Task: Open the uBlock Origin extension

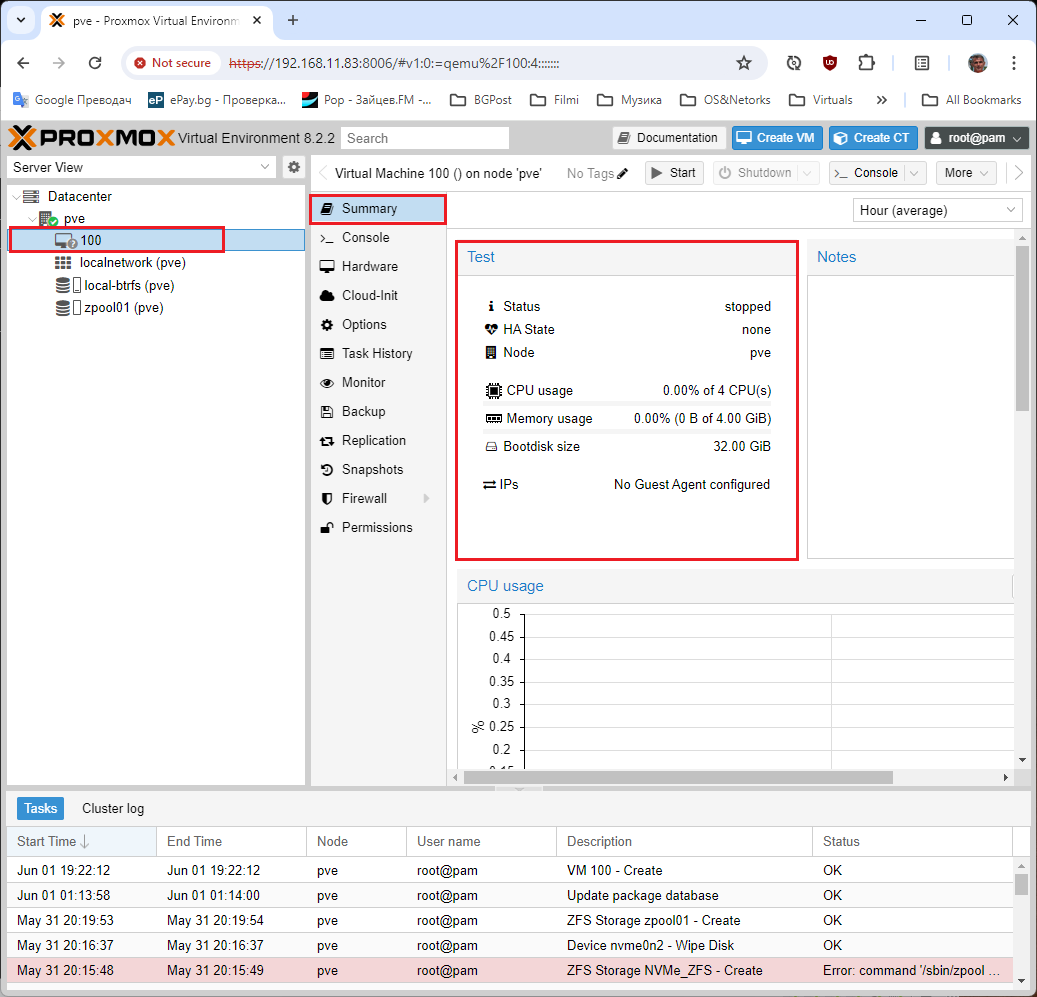Action: click(x=829, y=63)
